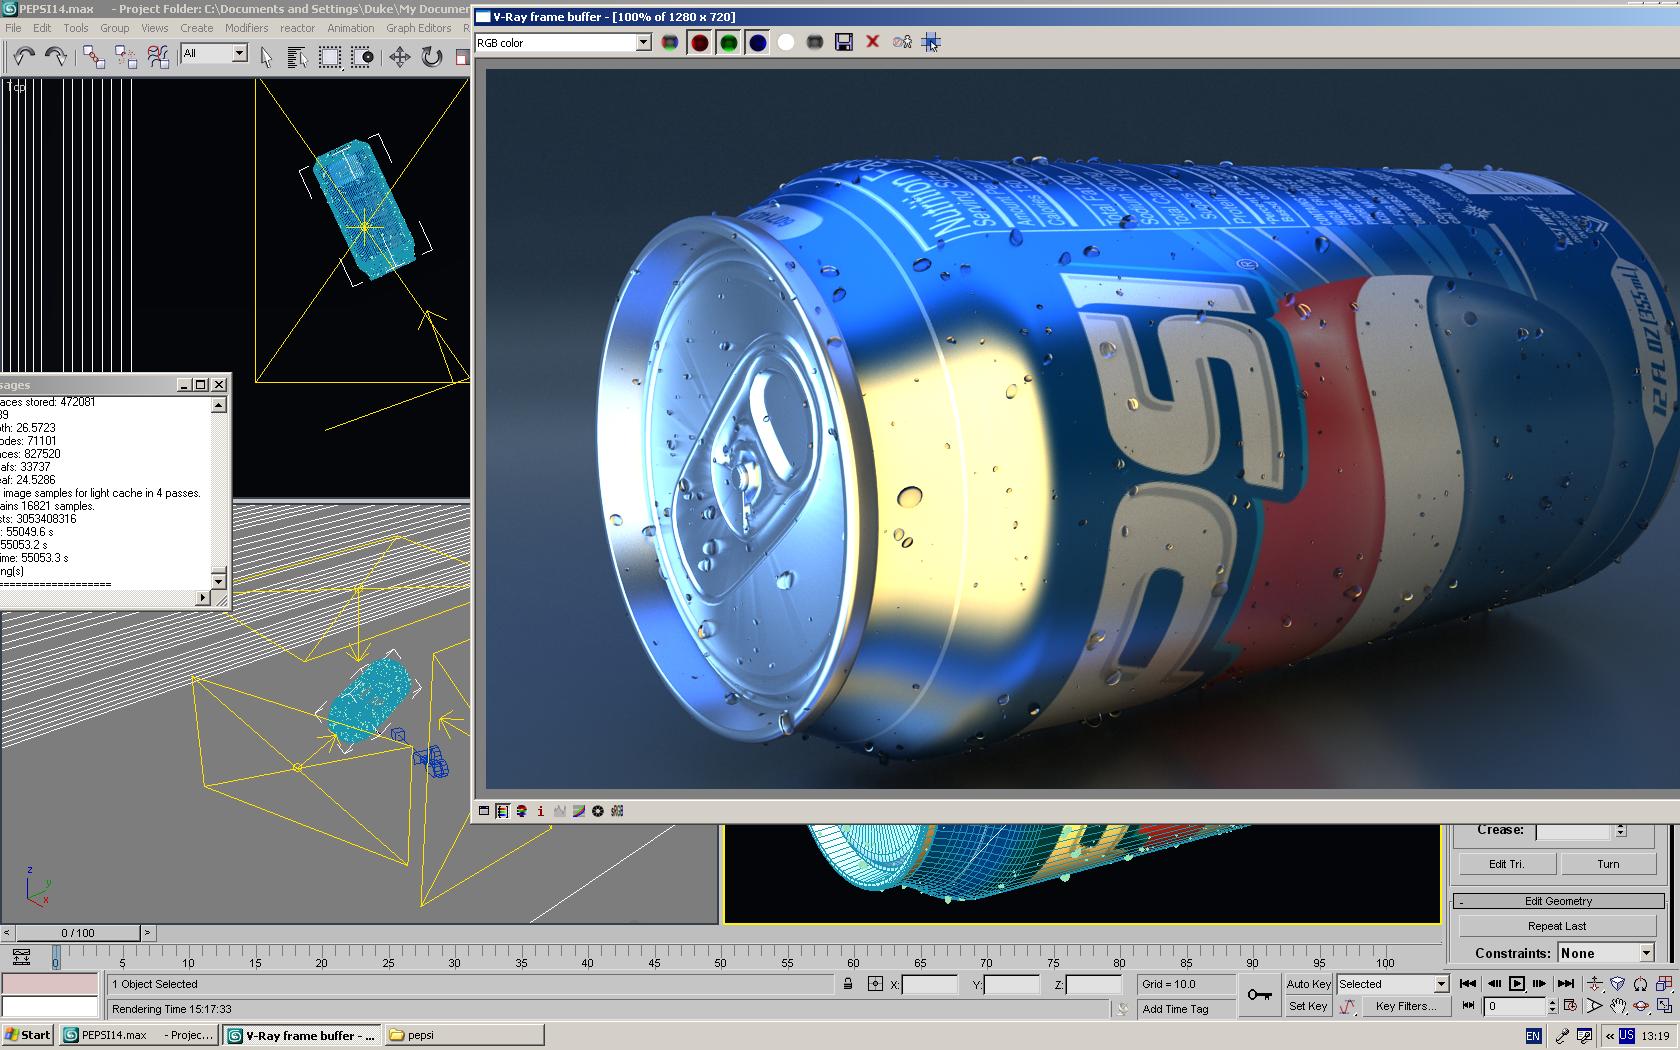Image resolution: width=1680 pixels, height=1050 pixels.
Task: Click the Turn button
Action: pyautogui.click(x=1608, y=864)
